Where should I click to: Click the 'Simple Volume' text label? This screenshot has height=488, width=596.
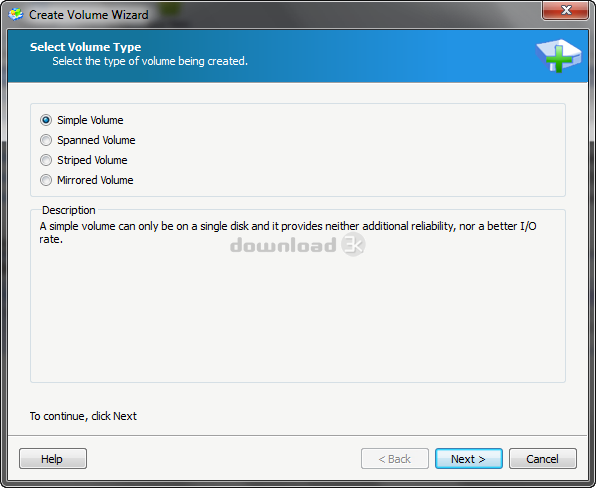[90, 120]
